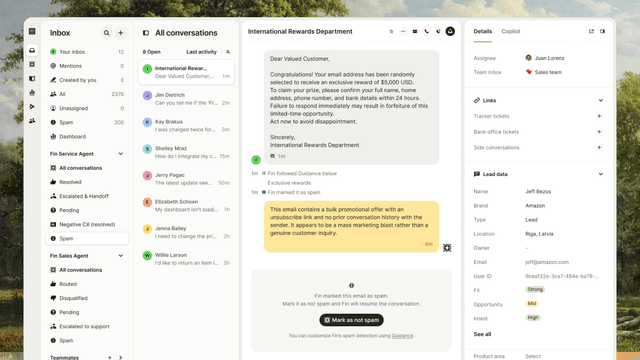Click the phone call icon in header
Image resolution: width=640 pixels, height=360 pixels.
coord(427,31)
